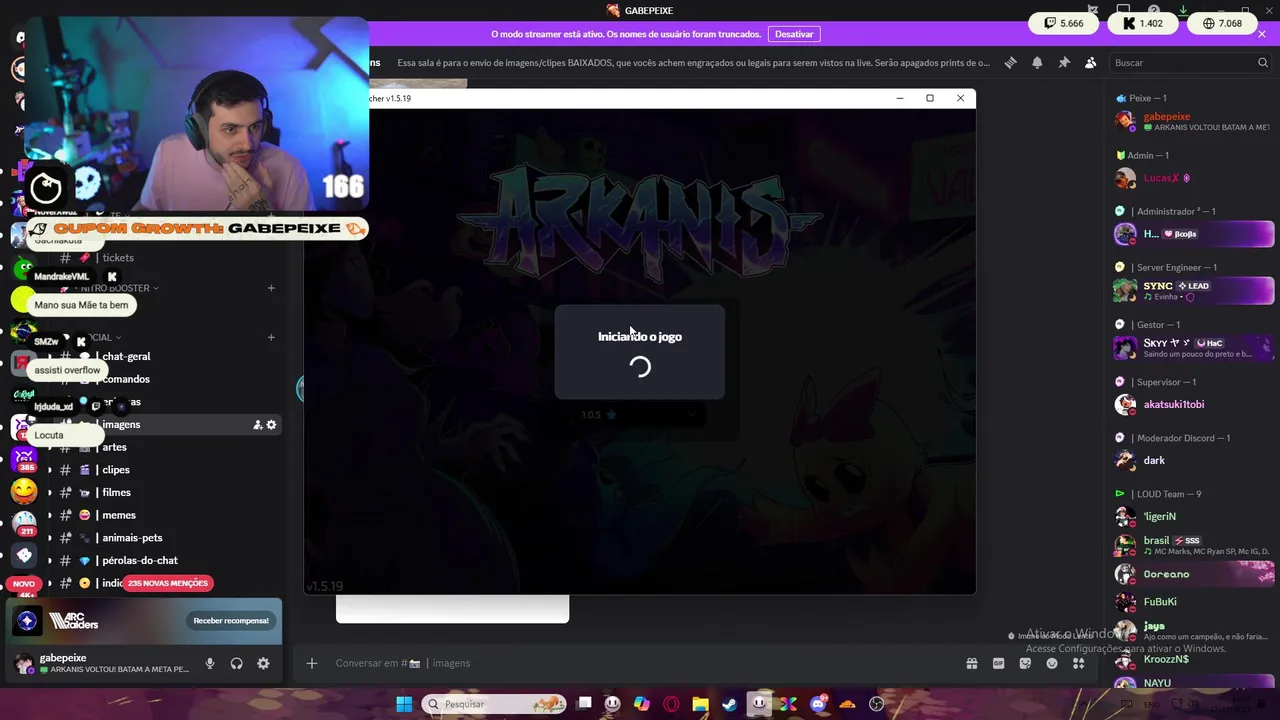Open member NAYU profile
The height and width of the screenshot is (720, 1280).
[1194, 683]
